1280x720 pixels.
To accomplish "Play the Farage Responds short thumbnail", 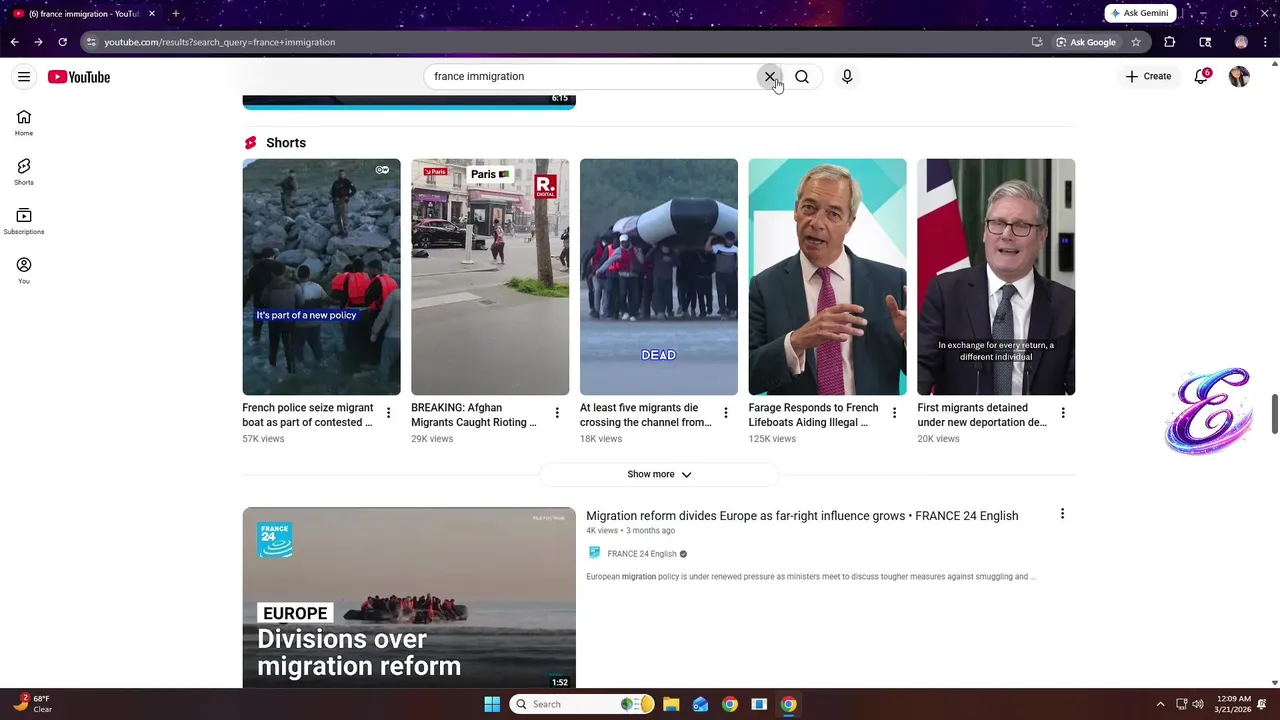I will pyautogui.click(x=827, y=277).
